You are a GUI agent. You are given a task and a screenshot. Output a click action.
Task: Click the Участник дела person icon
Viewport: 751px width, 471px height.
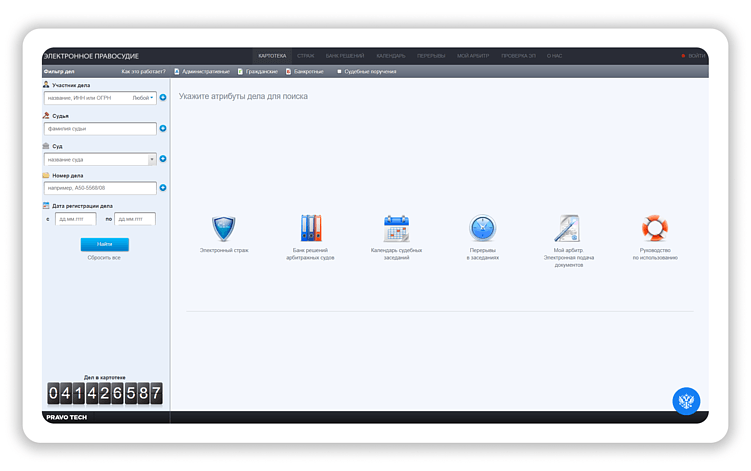[x=46, y=84]
